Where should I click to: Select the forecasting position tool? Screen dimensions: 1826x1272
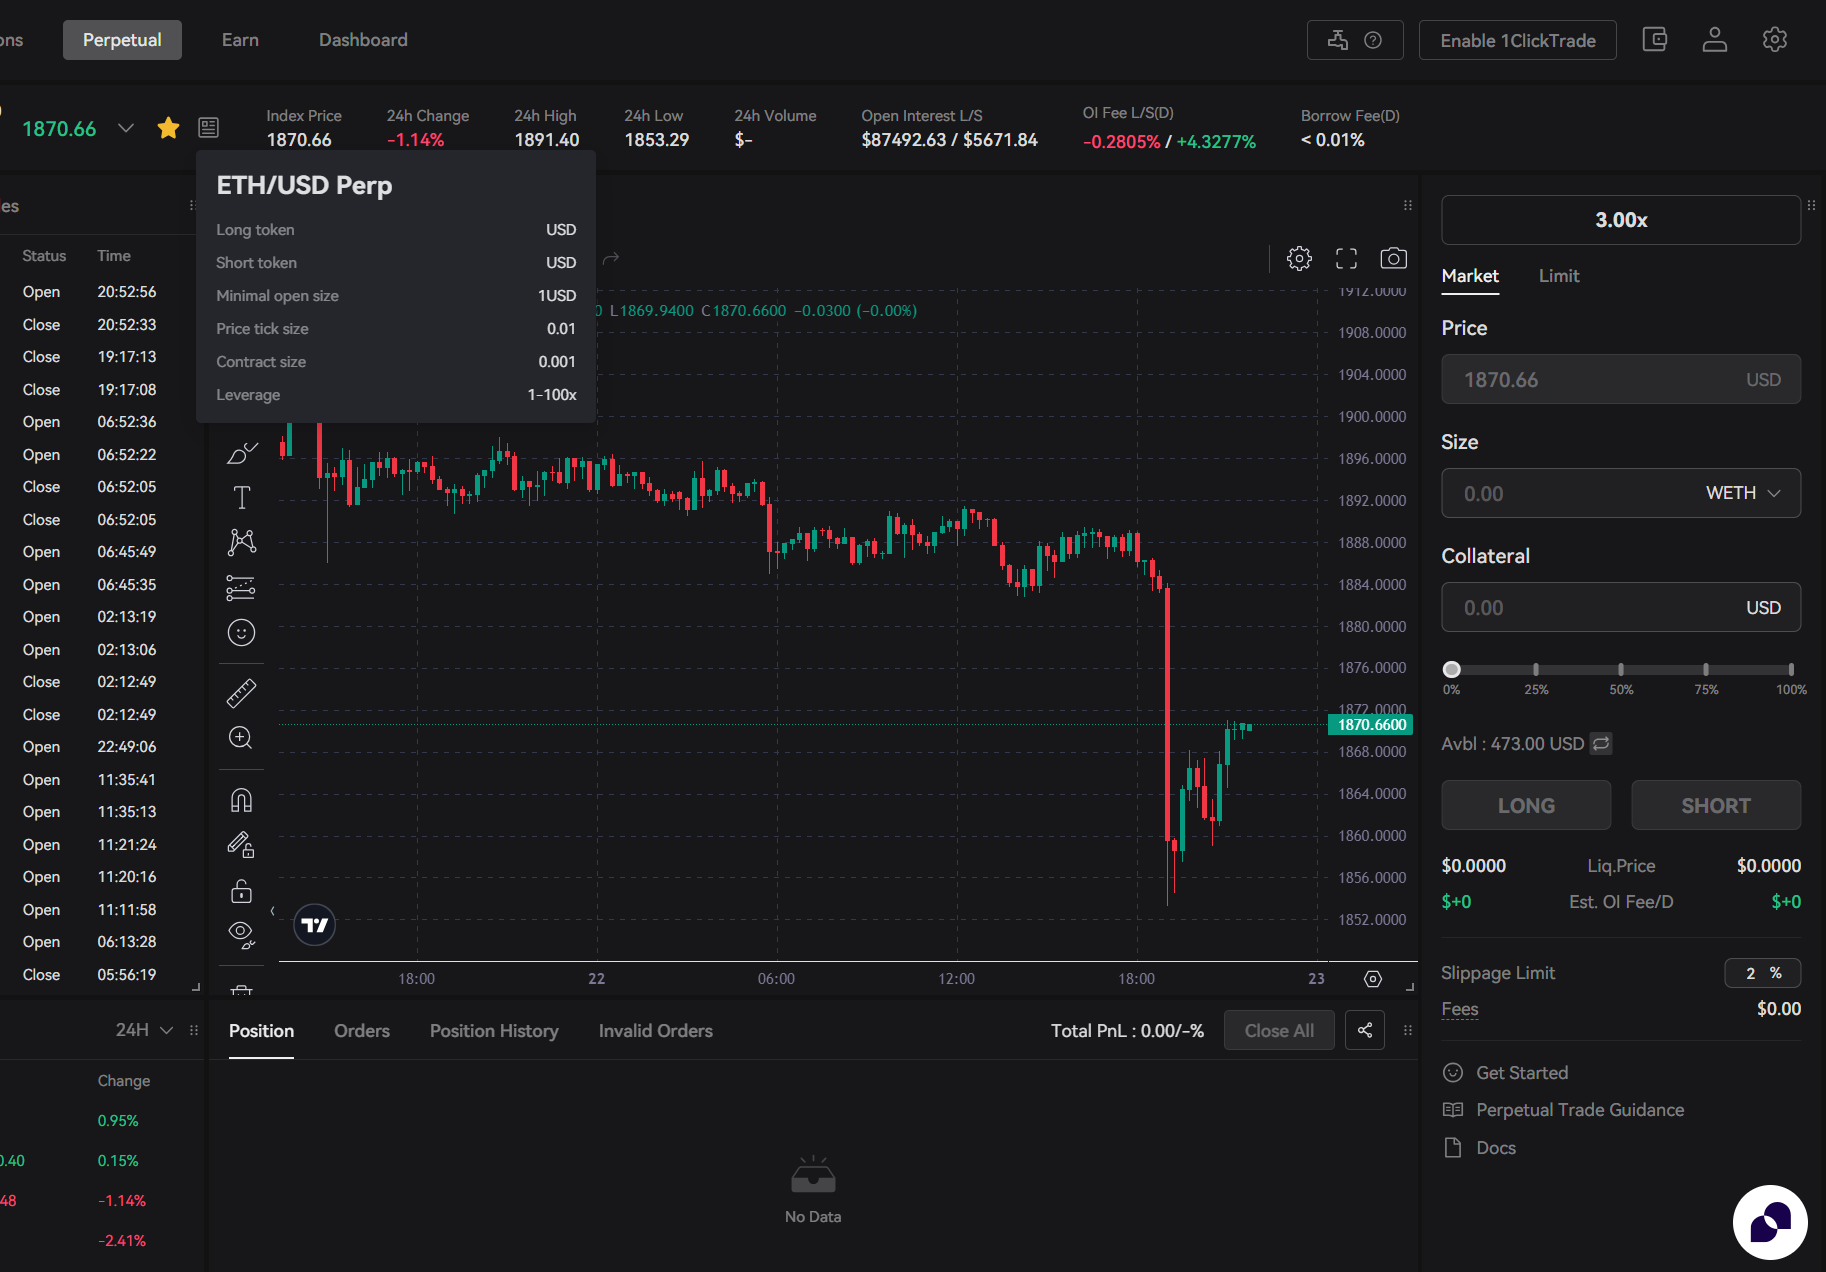[241, 588]
